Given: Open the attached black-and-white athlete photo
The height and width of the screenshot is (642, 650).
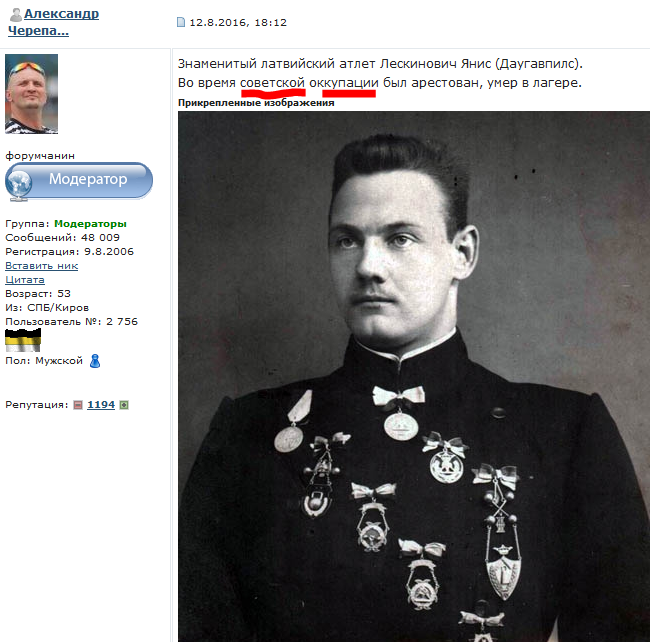Looking at the screenshot, I should pos(414,376).
